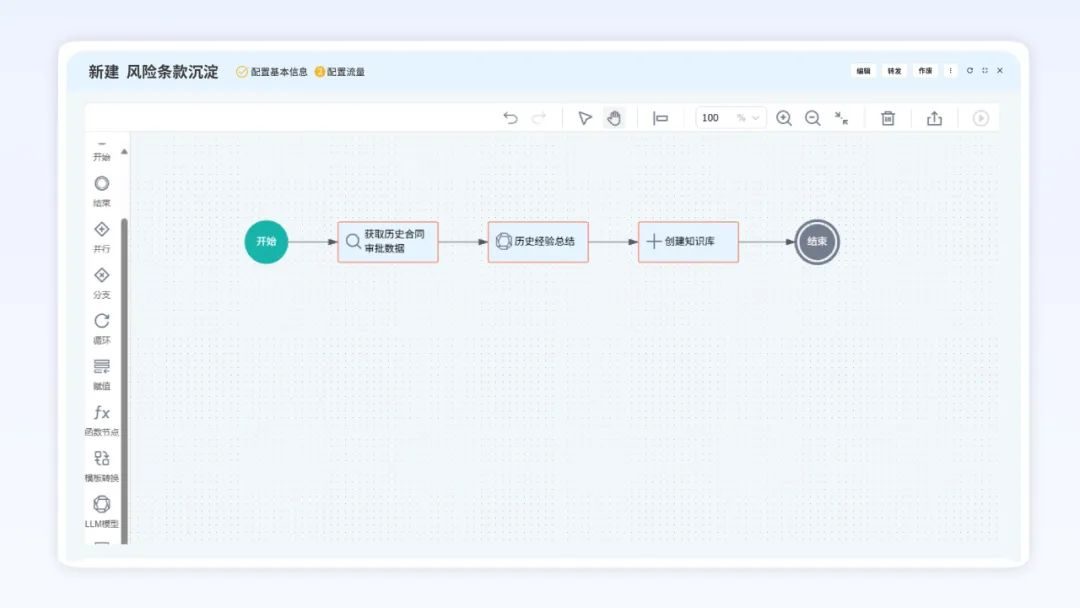Screen dimensions: 1080x608
Task: Undo the last canvas action
Action: click(x=510, y=118)
